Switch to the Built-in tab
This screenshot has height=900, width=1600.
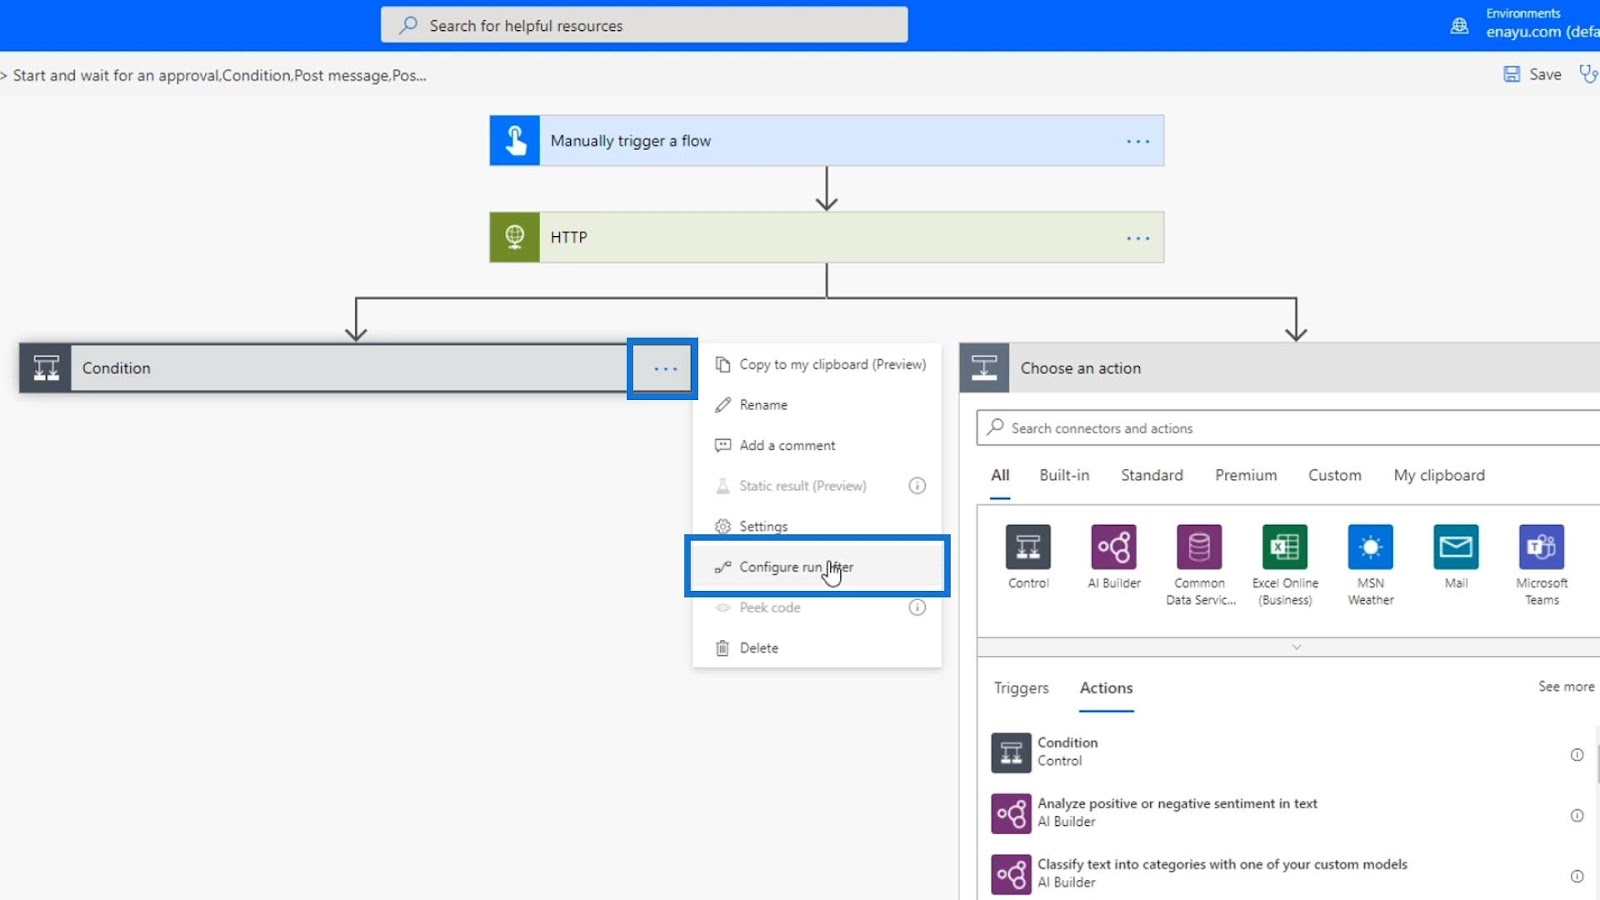pyautogui.click(x=1064, y=476)
